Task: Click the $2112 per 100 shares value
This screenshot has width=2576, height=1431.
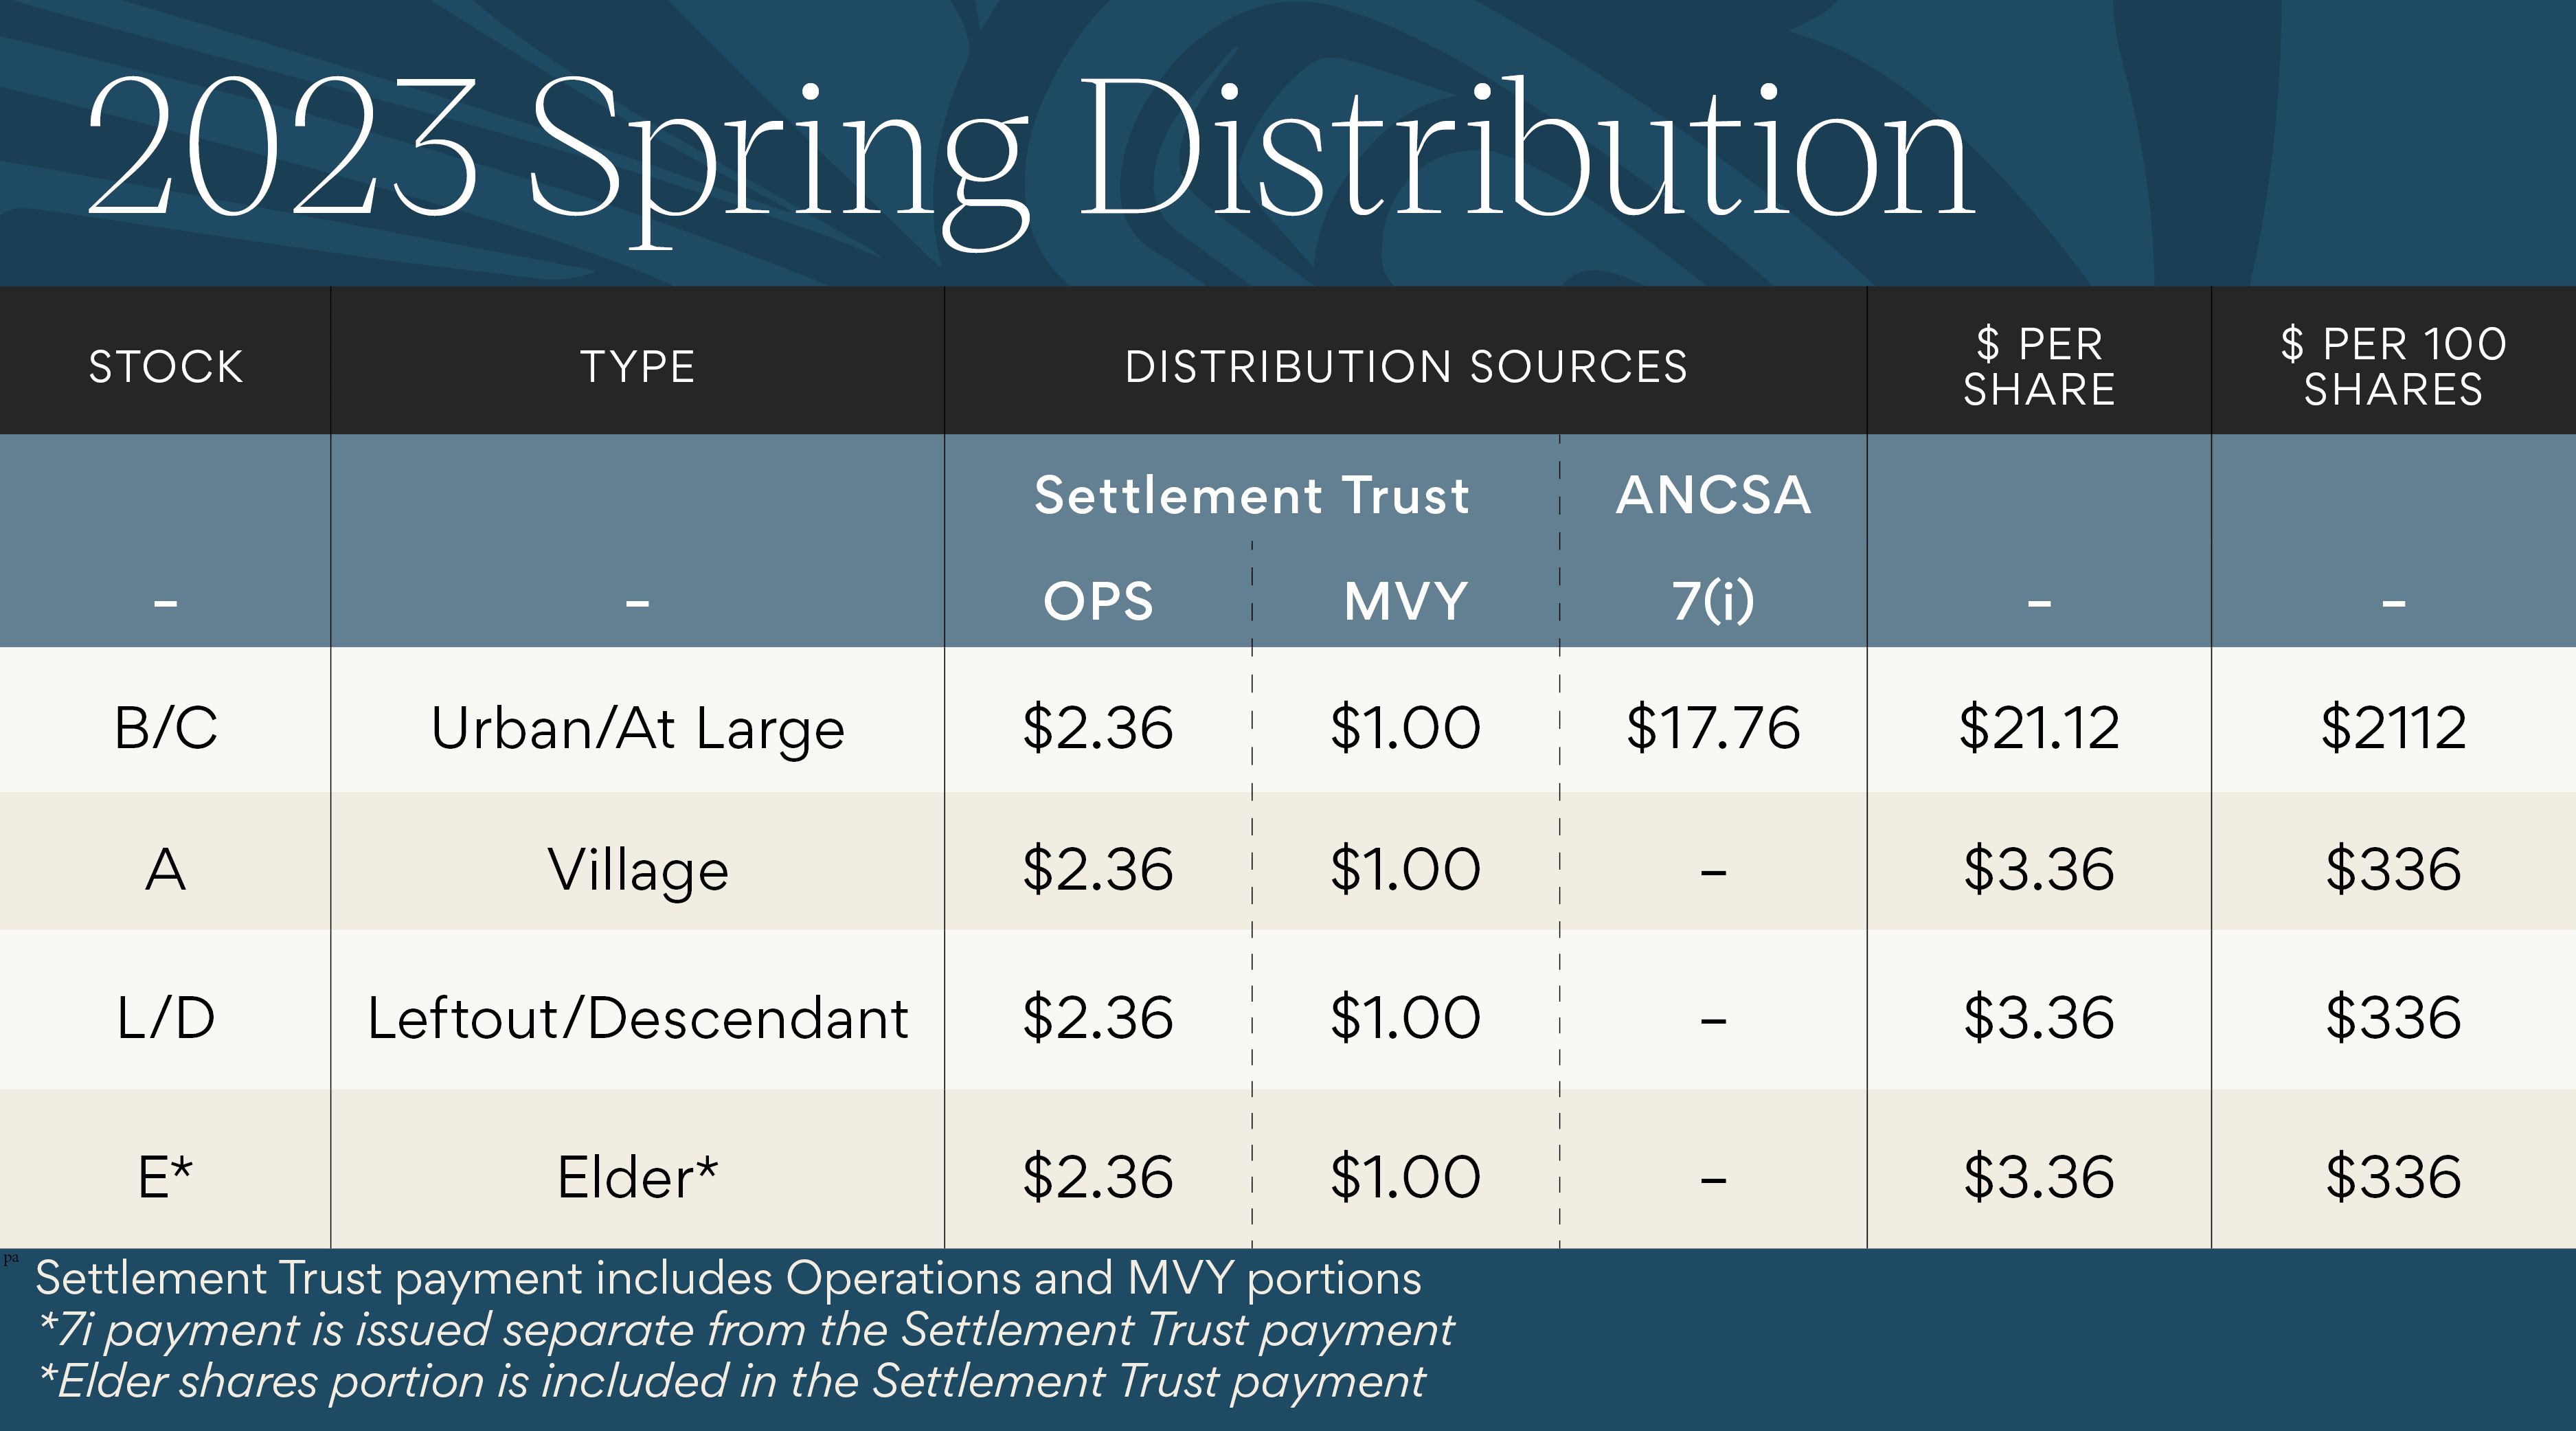Action: (2393, 727)
